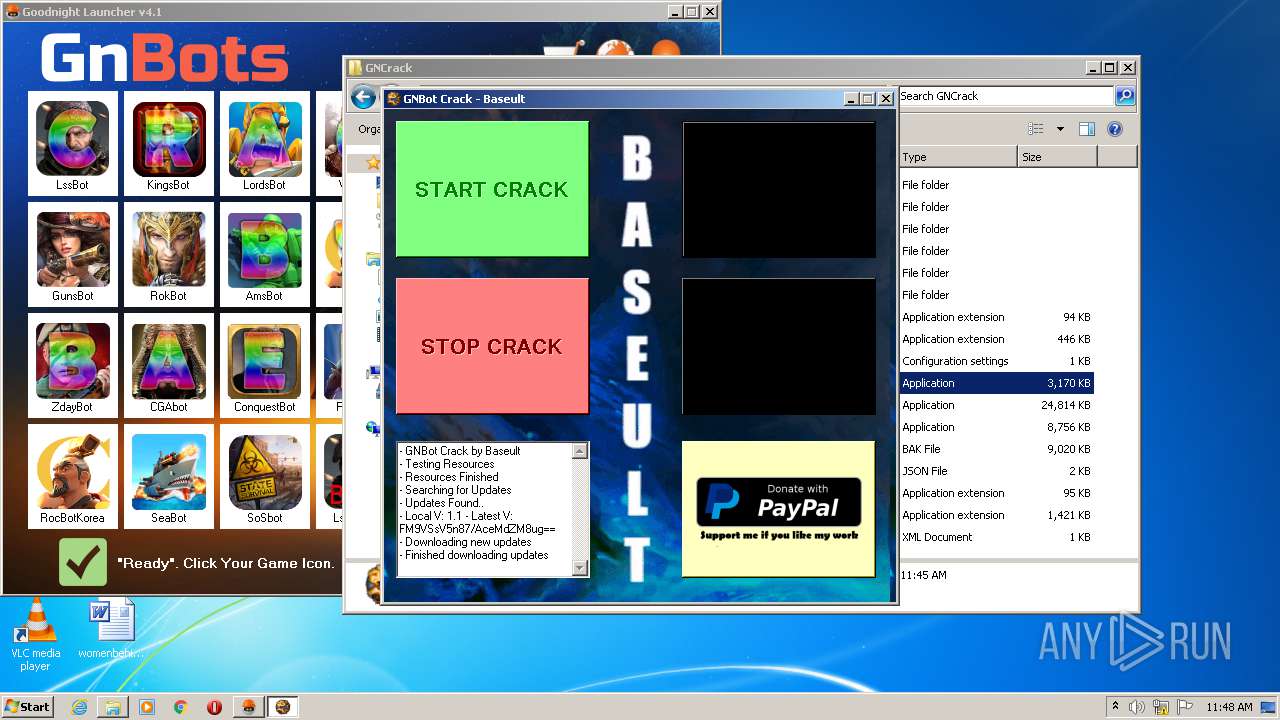
Task: Select the 8,756 KB Application row
Action: click(996, 427)
